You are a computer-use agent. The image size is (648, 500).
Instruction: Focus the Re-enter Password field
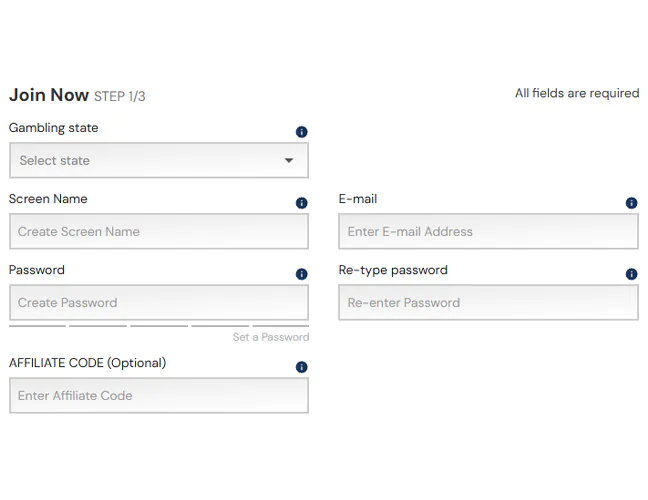point(488,303)
